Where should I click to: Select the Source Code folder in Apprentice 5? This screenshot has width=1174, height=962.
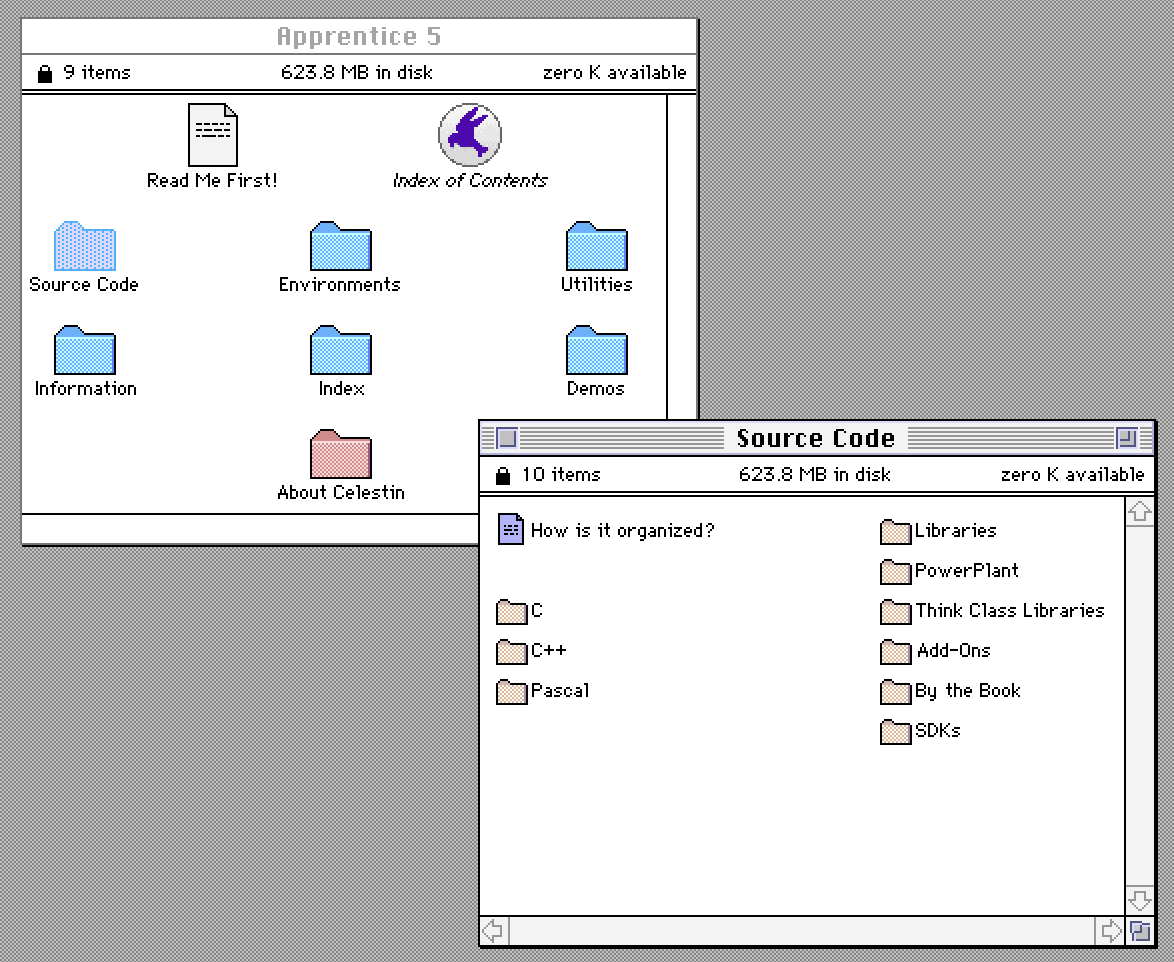(x=85, y=246)
